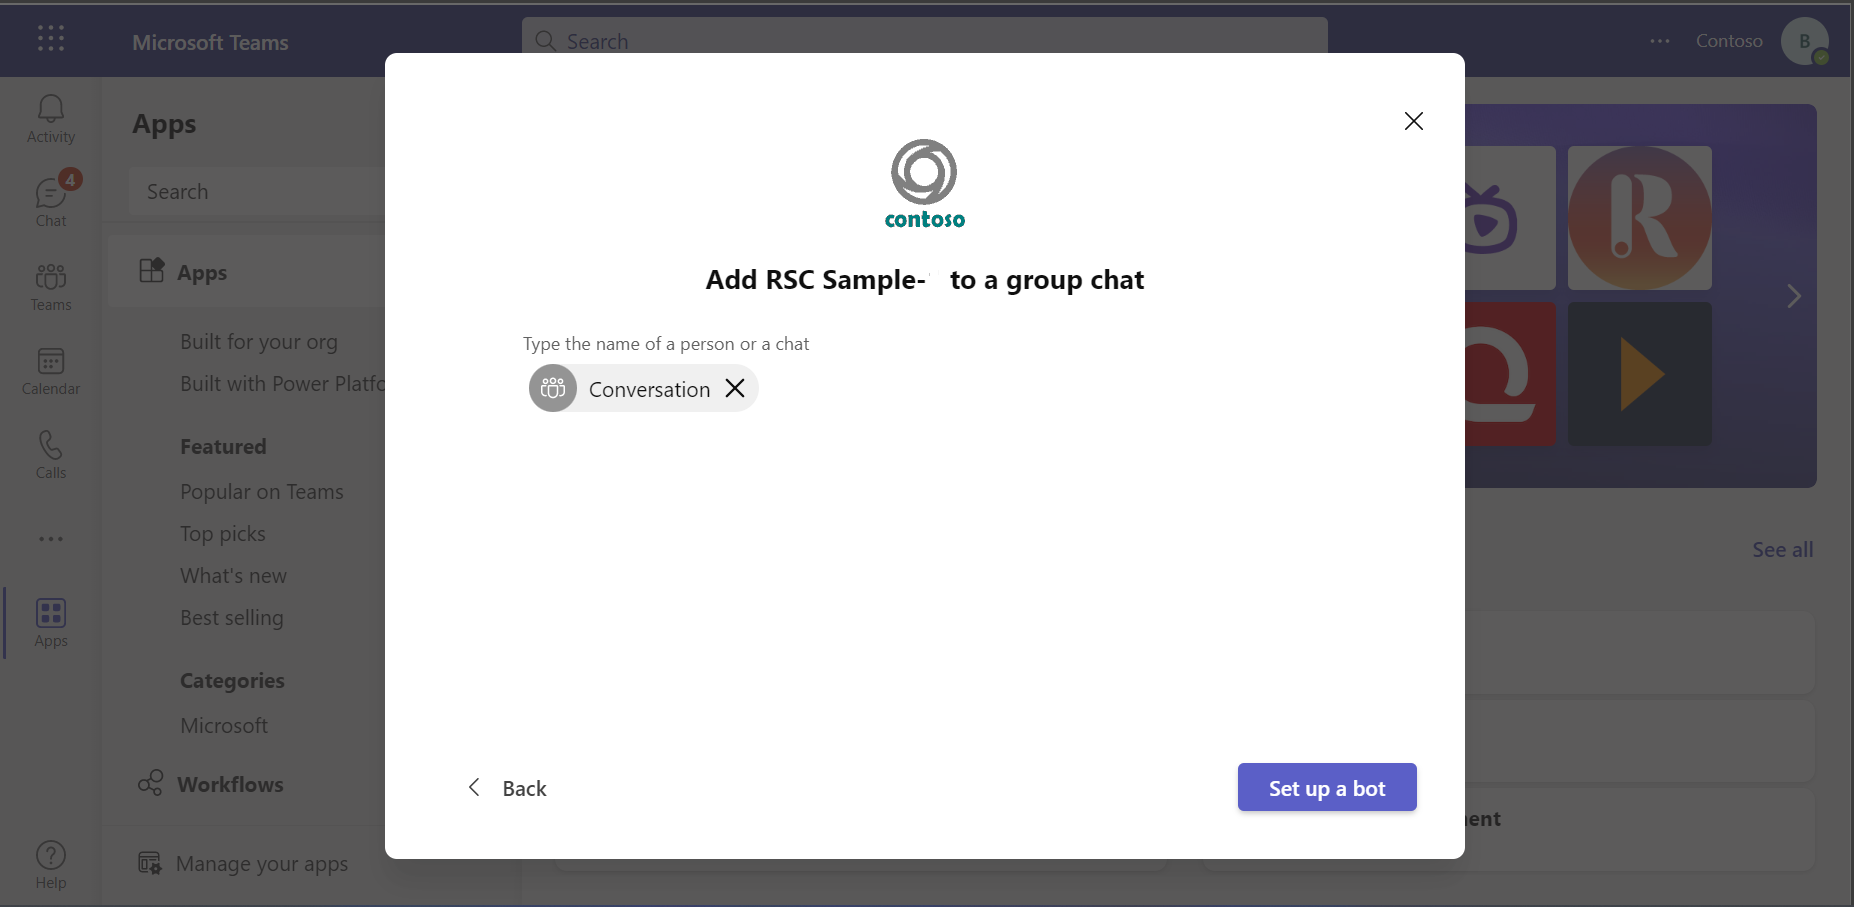
Task: Click the red Q app tile
Action: point(1510,374)
